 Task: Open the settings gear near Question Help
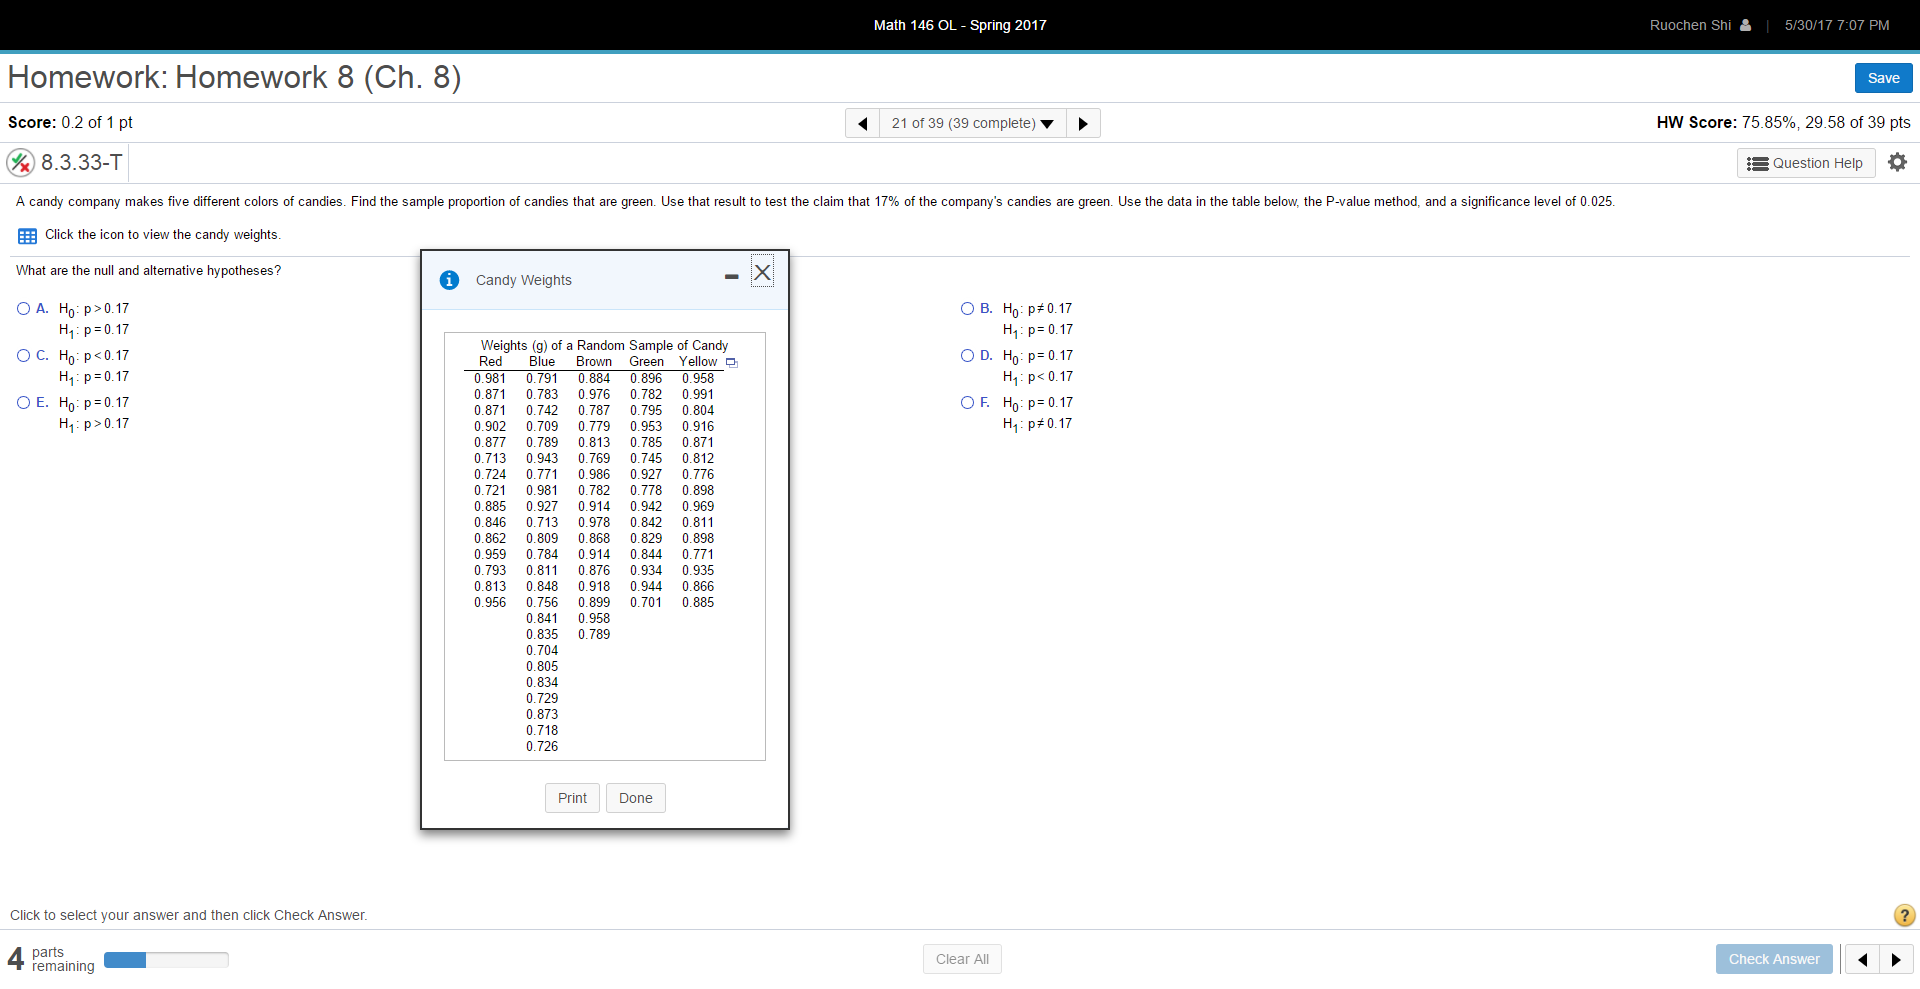[x=1897, y=162]
